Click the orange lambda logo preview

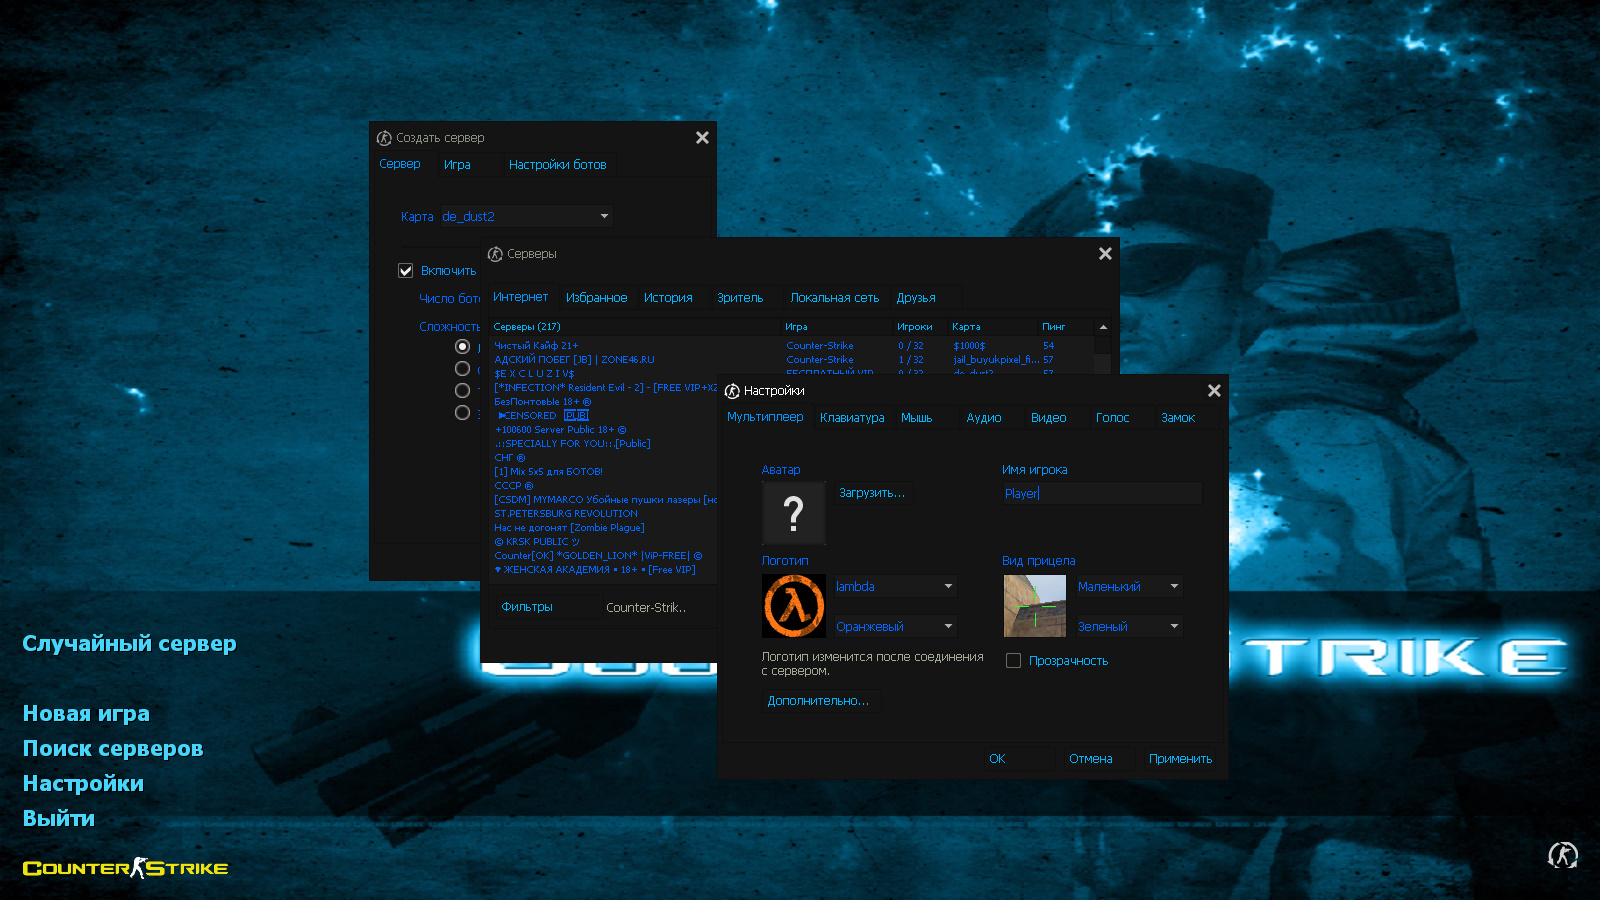coord(794,606)
